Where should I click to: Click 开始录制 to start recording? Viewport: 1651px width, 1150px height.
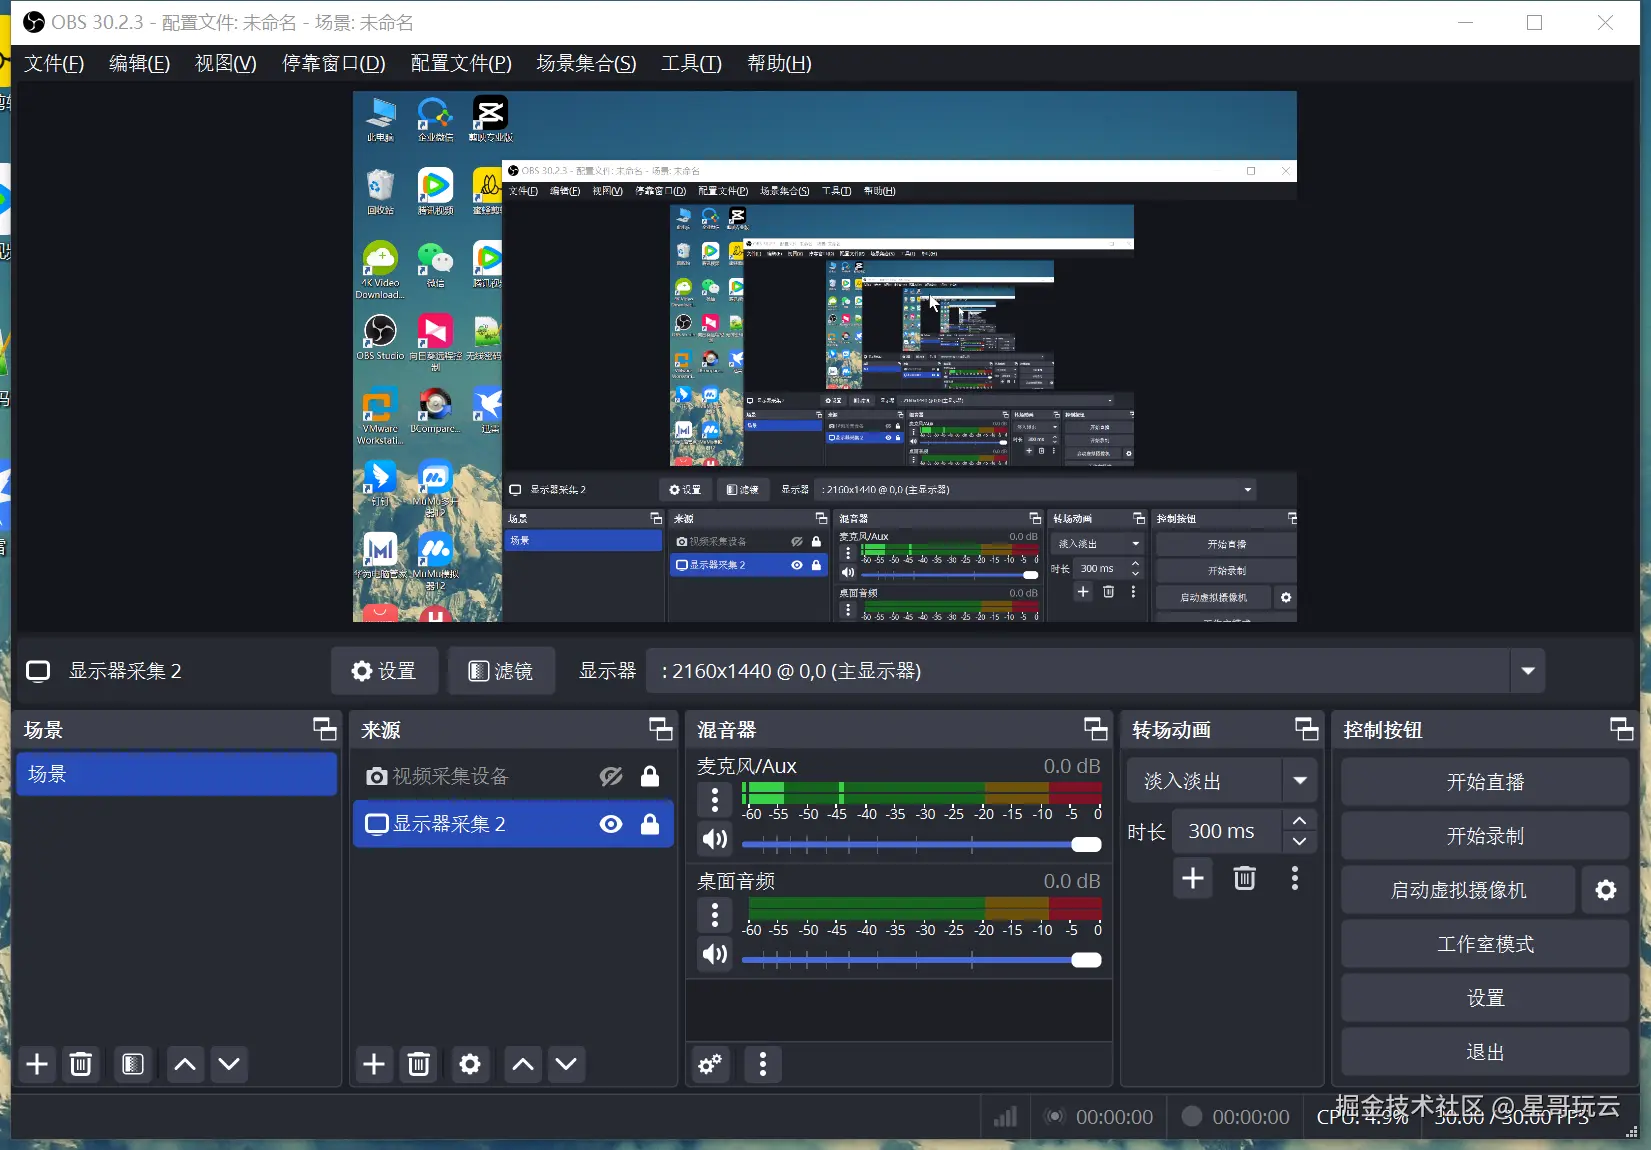pyautogui.click(x=1485, y=836)
